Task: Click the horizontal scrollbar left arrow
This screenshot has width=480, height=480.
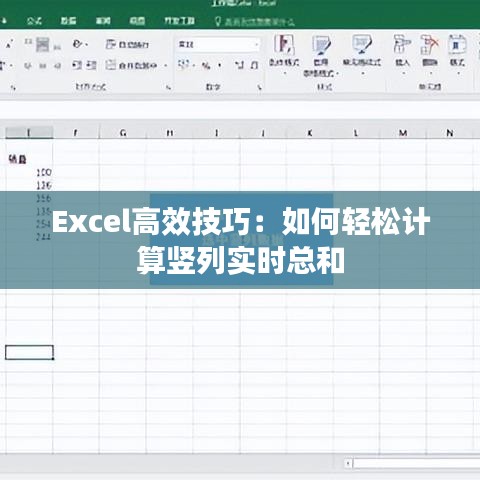Action: coord(348,463)
